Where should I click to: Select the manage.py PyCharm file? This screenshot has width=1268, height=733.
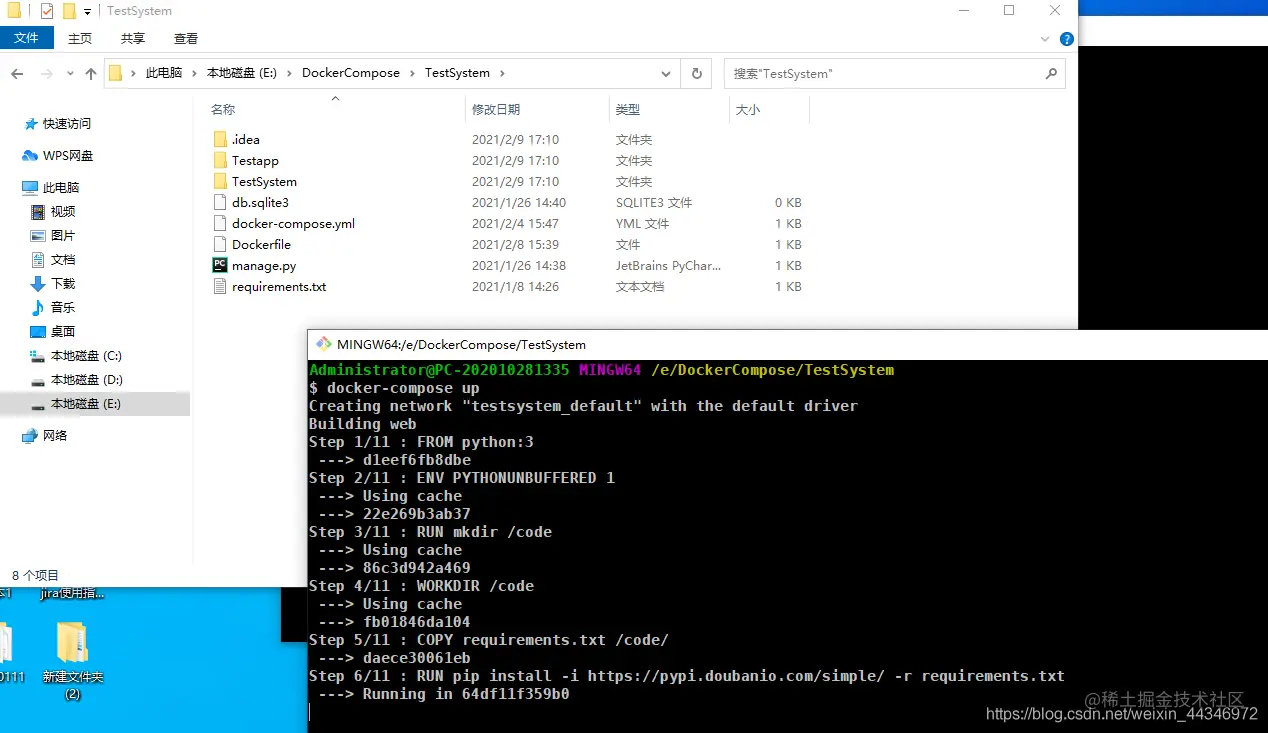[253, 265]
